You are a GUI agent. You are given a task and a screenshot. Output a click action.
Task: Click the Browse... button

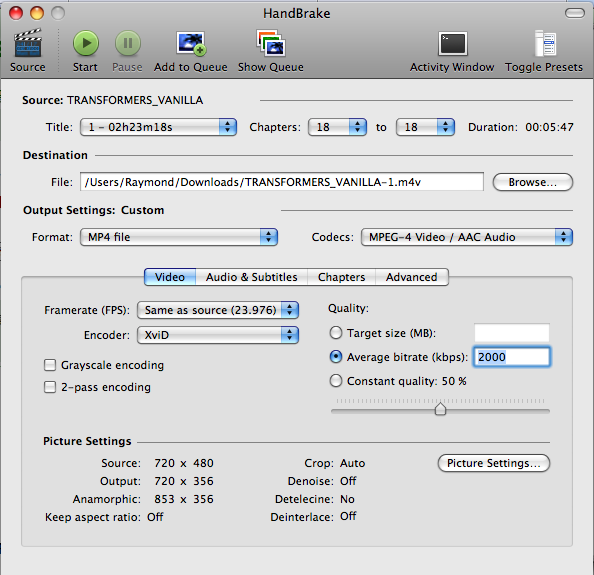tap(533, 182)
